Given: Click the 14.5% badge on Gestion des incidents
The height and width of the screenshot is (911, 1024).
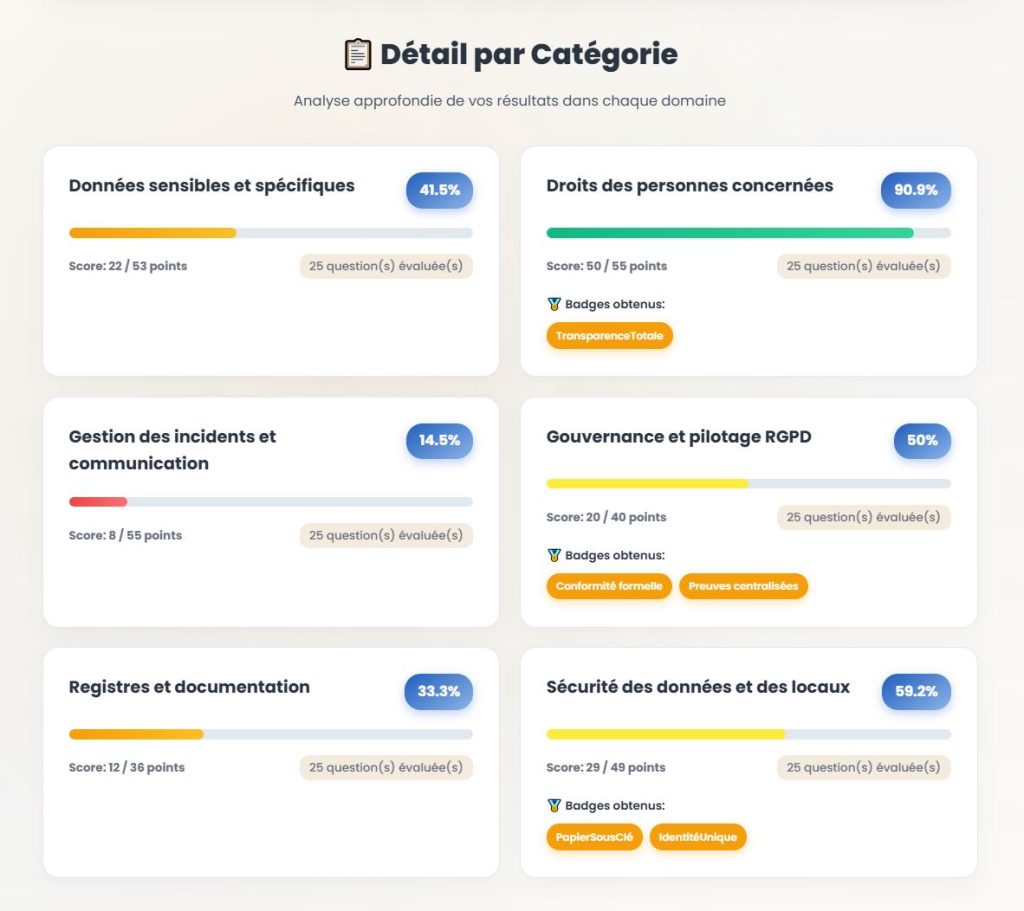Looking at the screenshot, I should tap(438, 440).
